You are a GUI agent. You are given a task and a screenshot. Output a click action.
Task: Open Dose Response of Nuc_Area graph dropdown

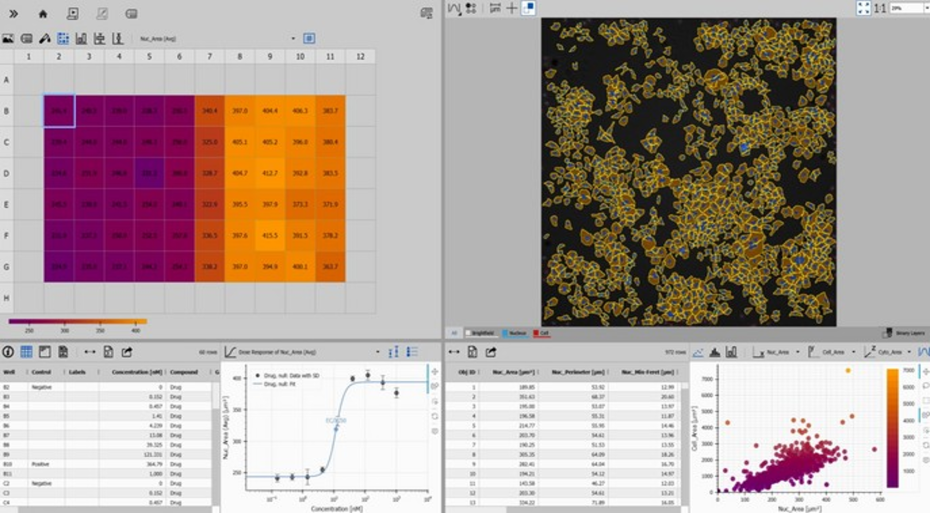(x=302, y=352)
